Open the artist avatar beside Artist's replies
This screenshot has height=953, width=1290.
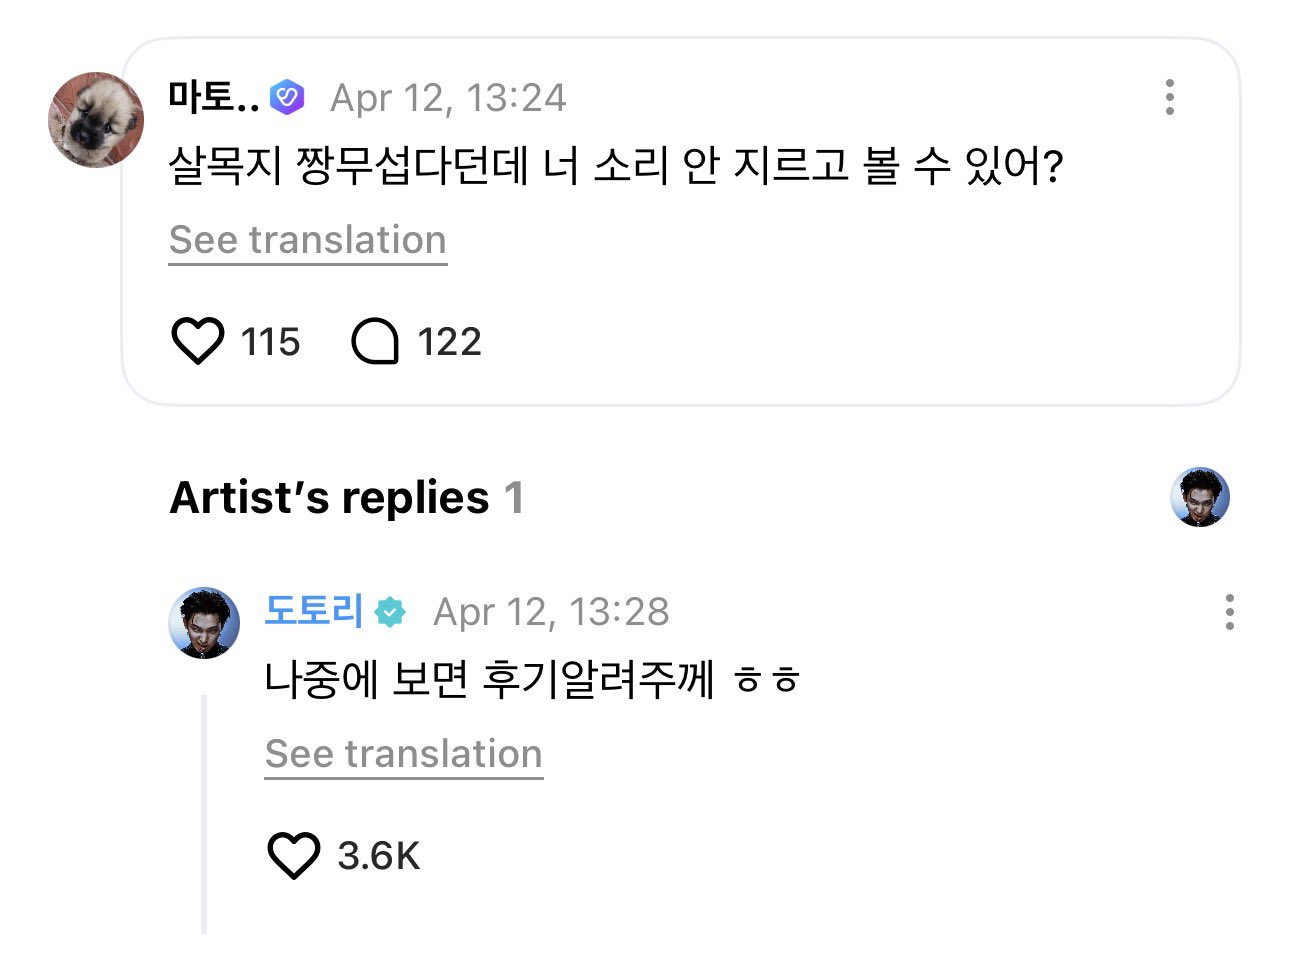click(1199, 497)
